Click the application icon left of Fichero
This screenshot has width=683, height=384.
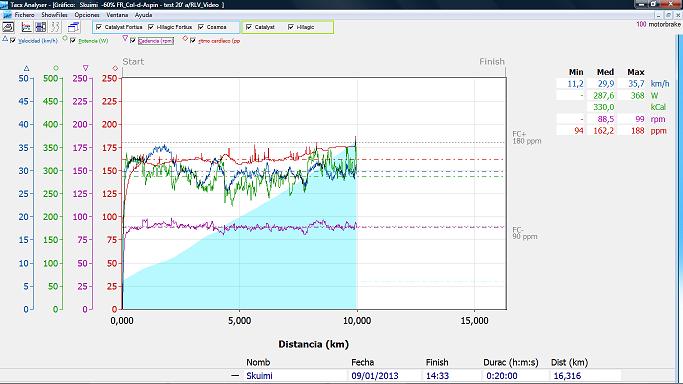coord(7,15)
